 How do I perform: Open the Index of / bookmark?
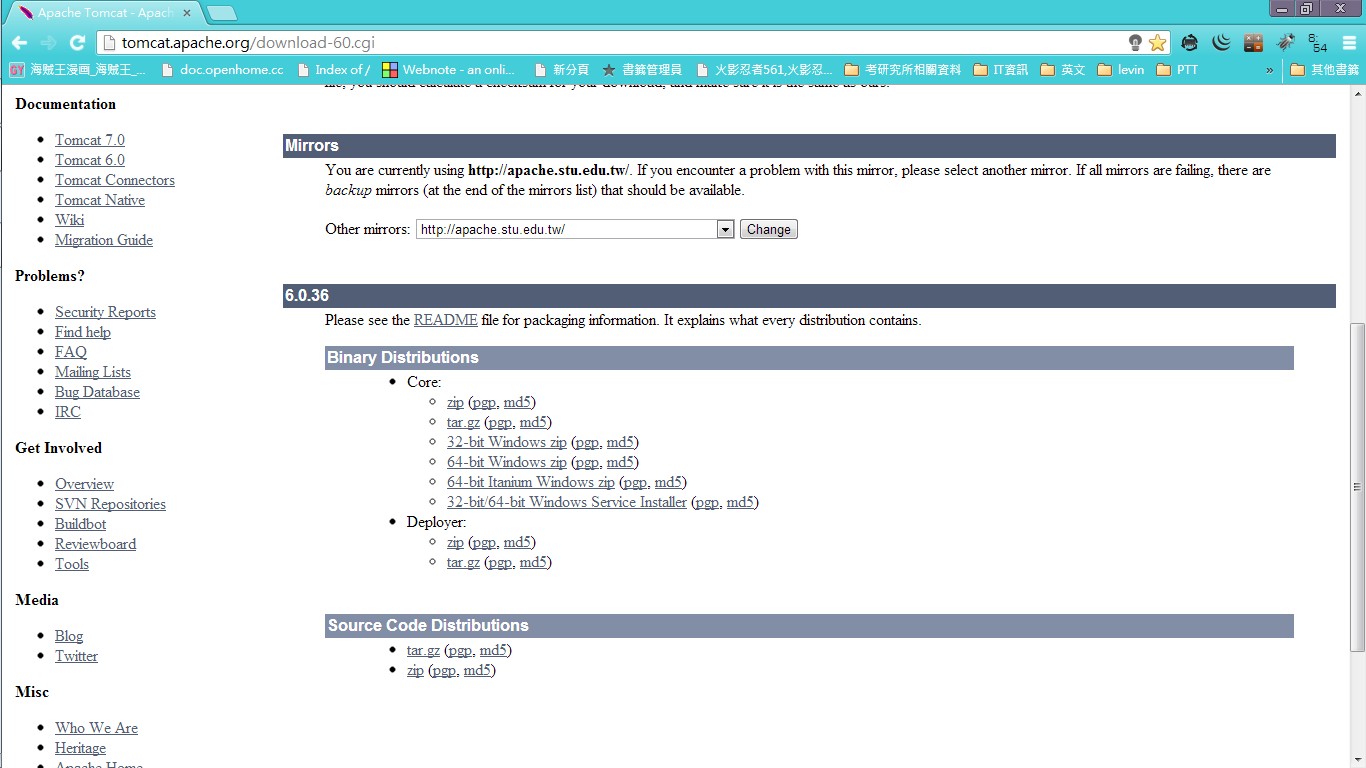[x=333, y=70]
